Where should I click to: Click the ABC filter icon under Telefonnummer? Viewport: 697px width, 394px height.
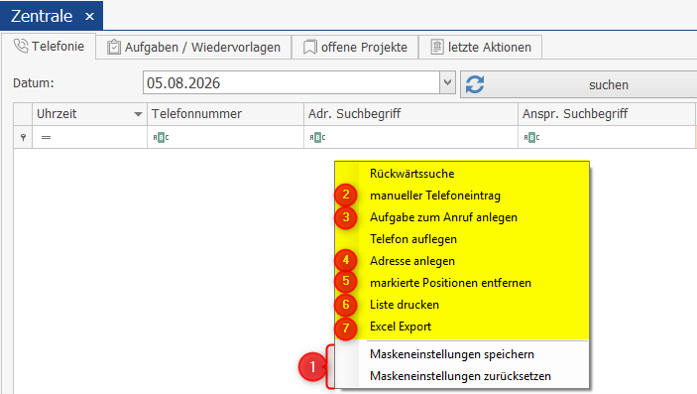pos(161,137)
